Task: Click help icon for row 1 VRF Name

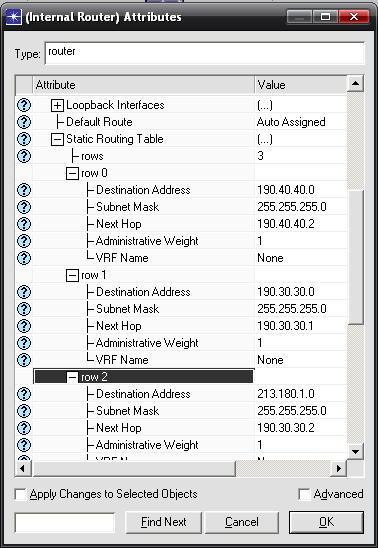Action: (x=24, y=360)
